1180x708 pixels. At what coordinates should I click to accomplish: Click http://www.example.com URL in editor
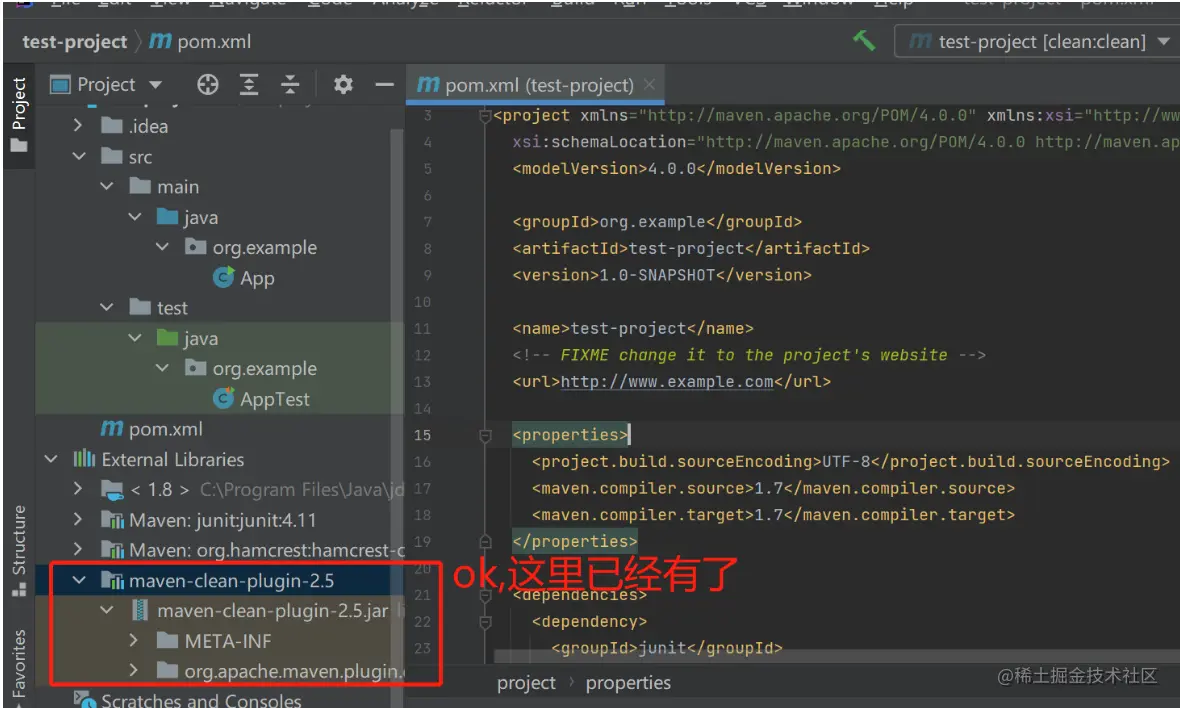[x=667, y=381]
